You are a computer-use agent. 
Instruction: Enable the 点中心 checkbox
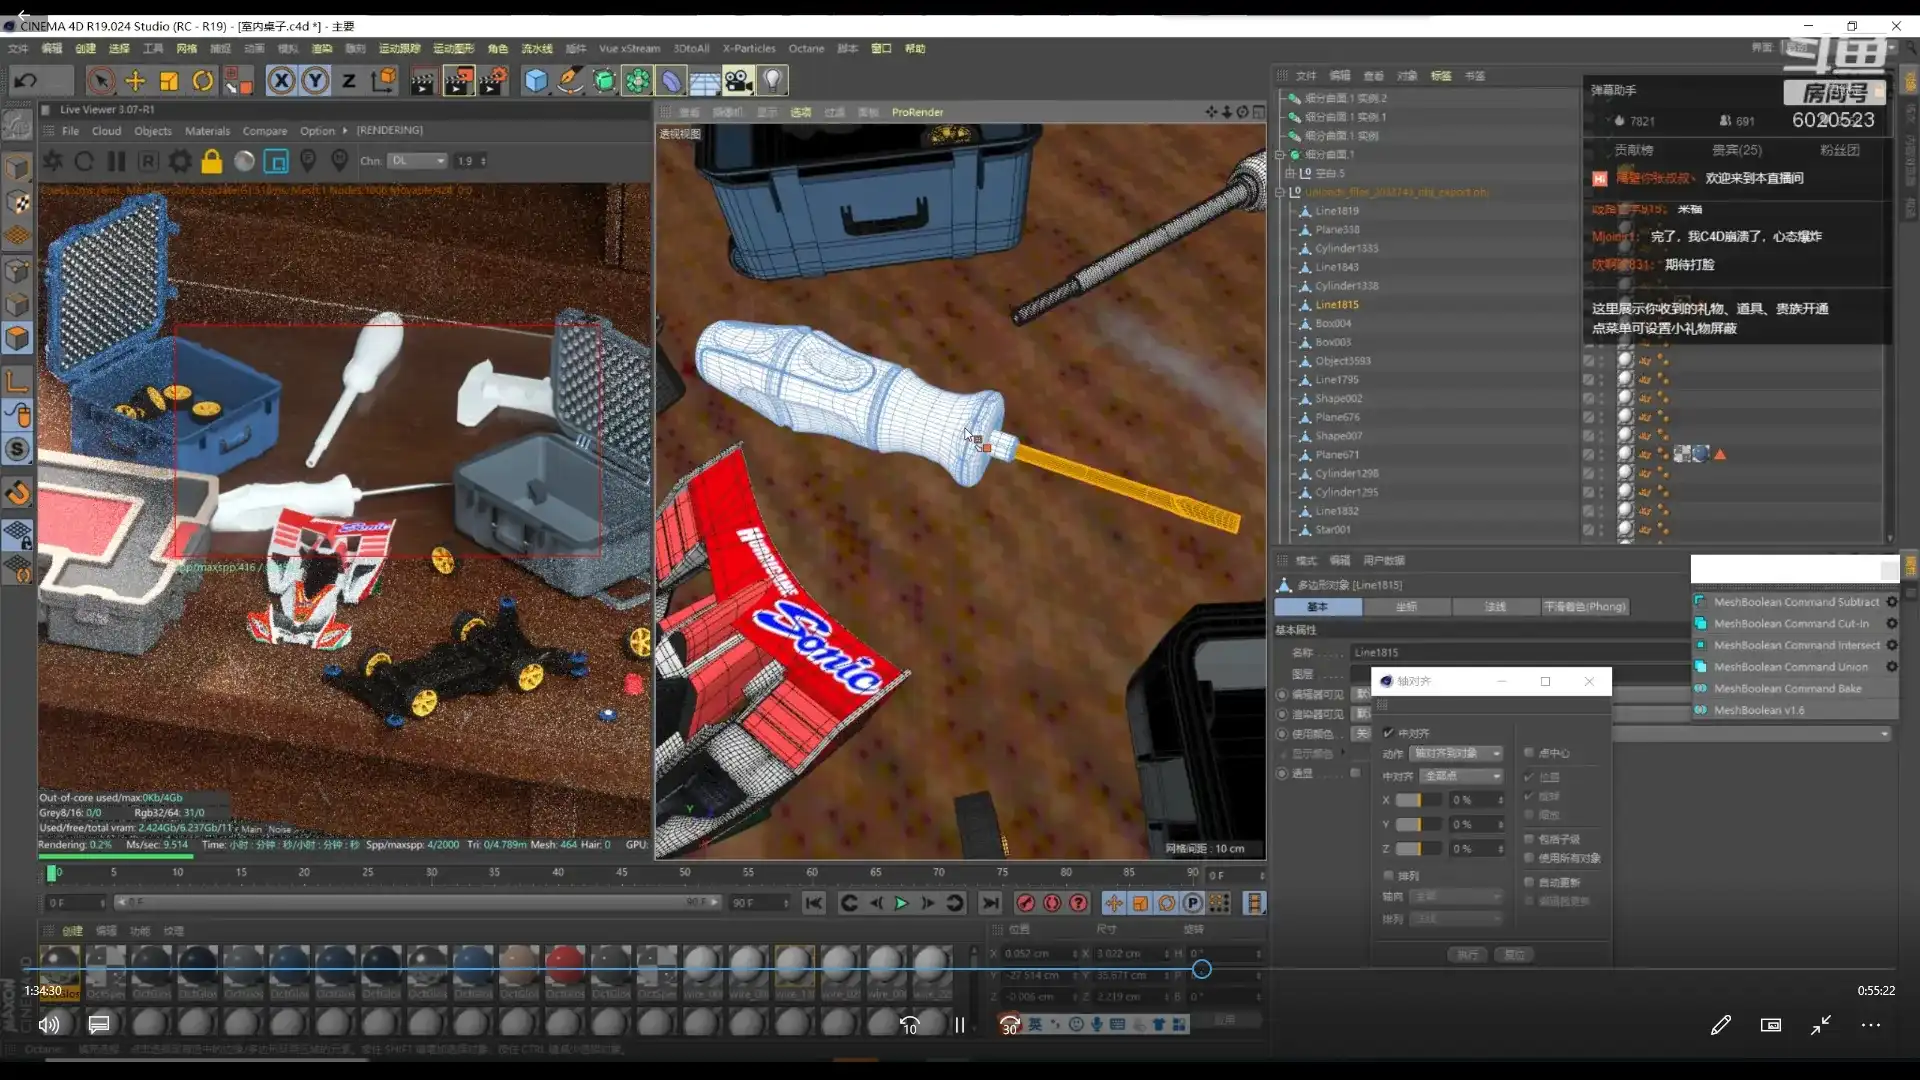(1529, 753)
